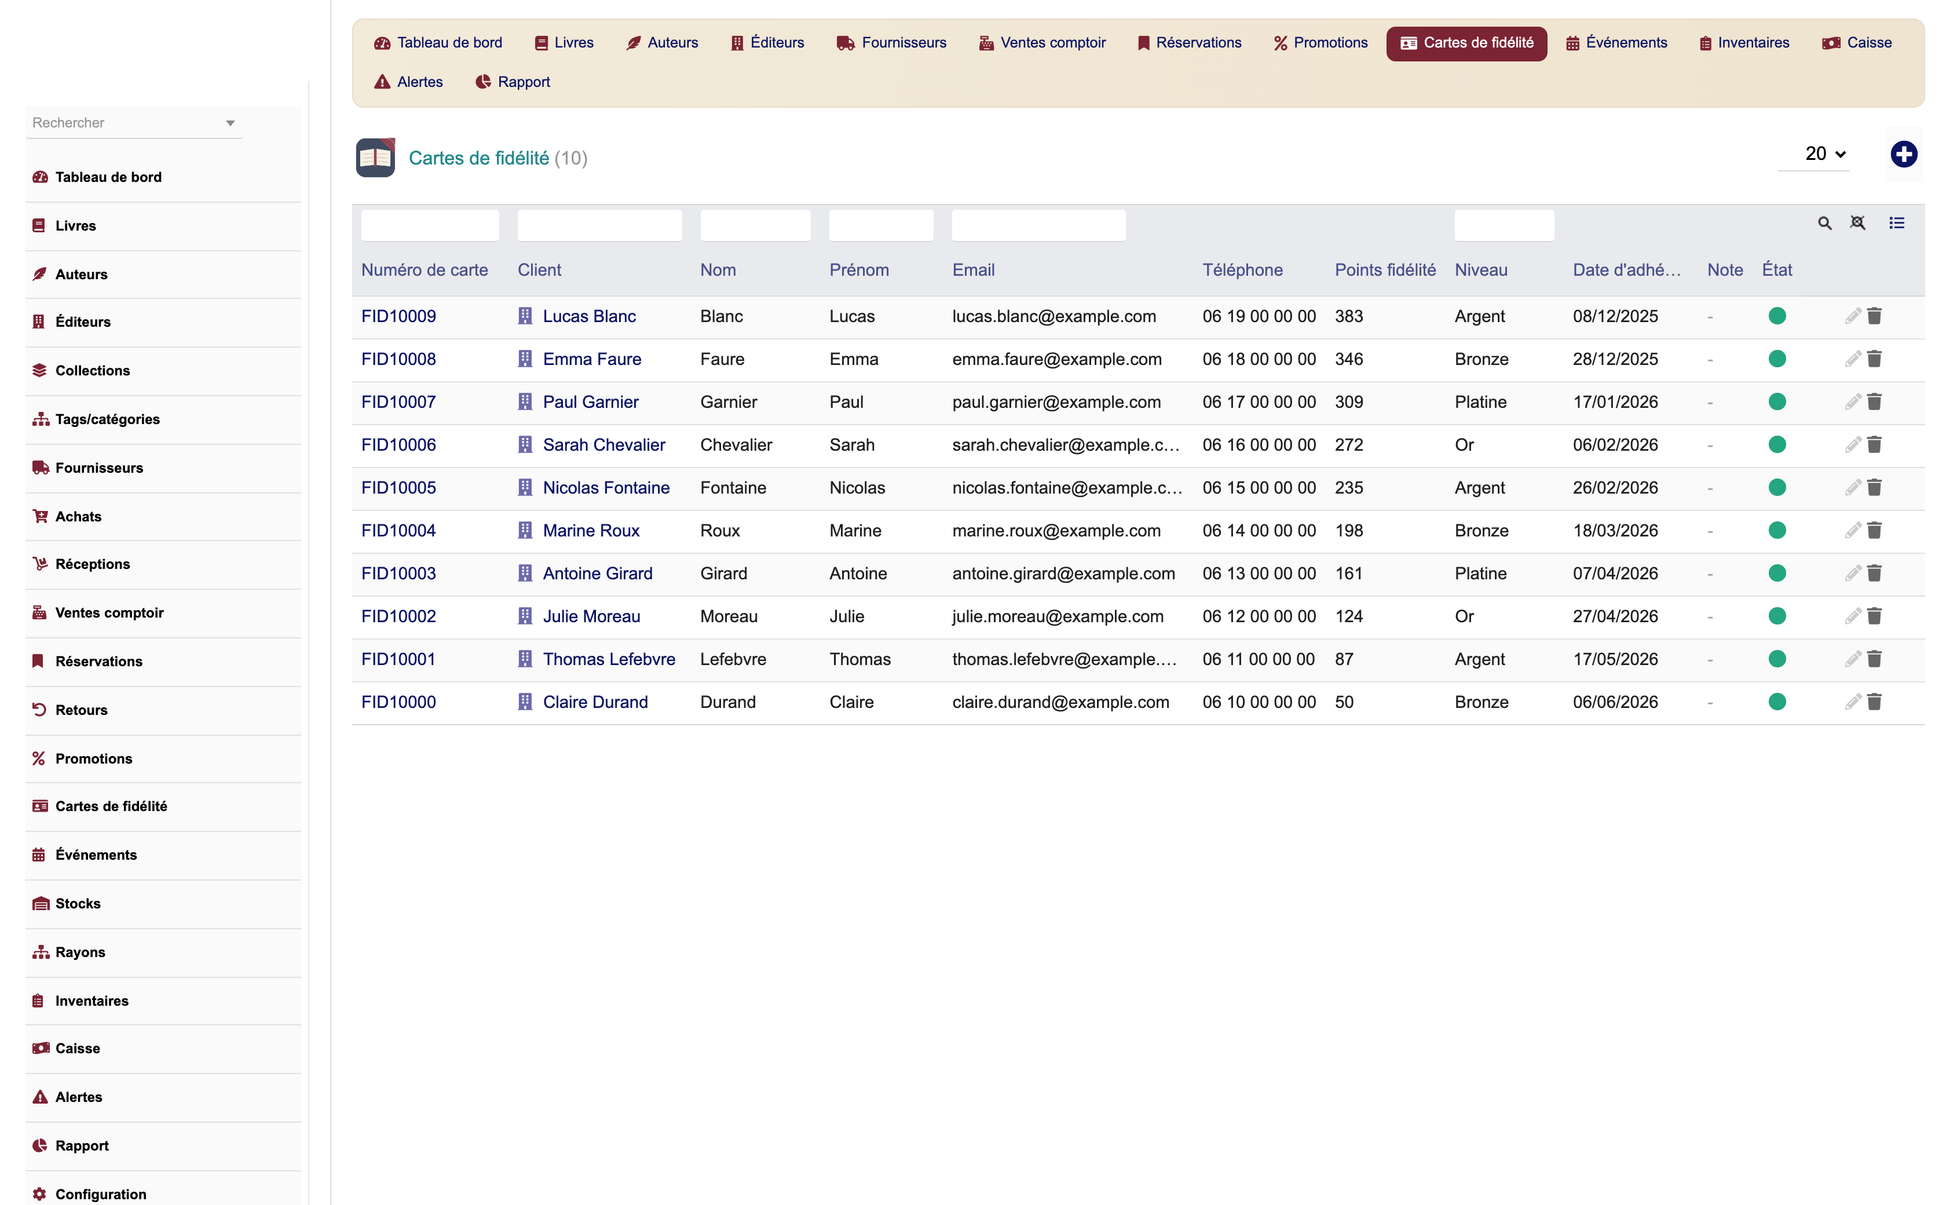Screen dimensions: 1946x1205
Task: Click the Numéro de carte filter field
Action: pyautogui.click(x=430, y=225)
